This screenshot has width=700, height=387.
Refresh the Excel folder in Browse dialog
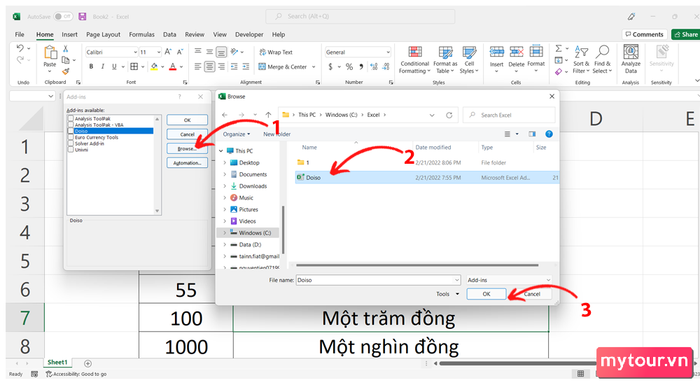tap(449, 115)
